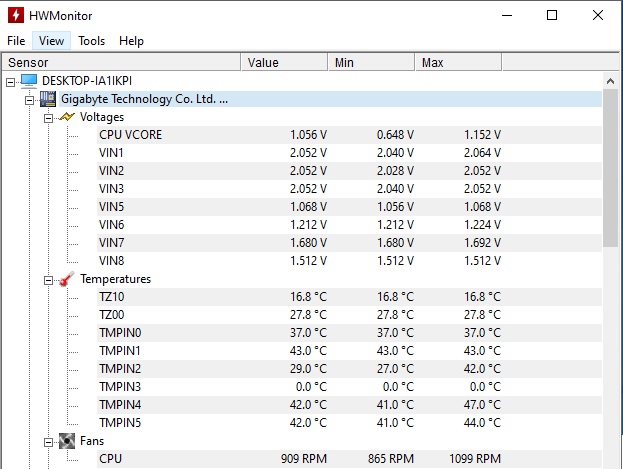Image resolution: width=623 pixels, height=469 pixels.
Task: Collapse the Gigabyte Technology node
Action: (29, 100)
